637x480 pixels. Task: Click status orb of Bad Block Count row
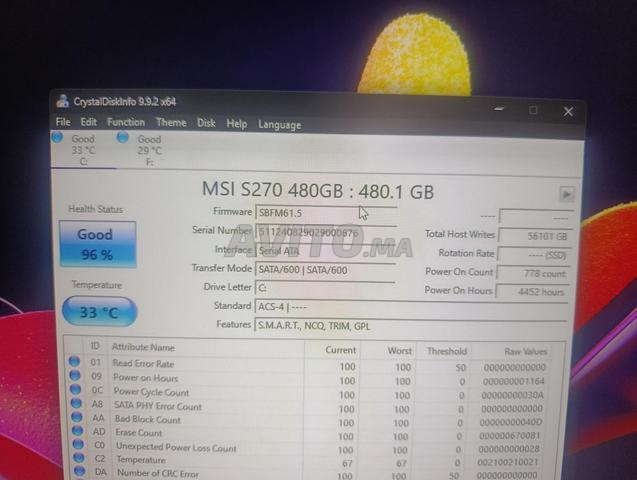click(x=77, y=417)
